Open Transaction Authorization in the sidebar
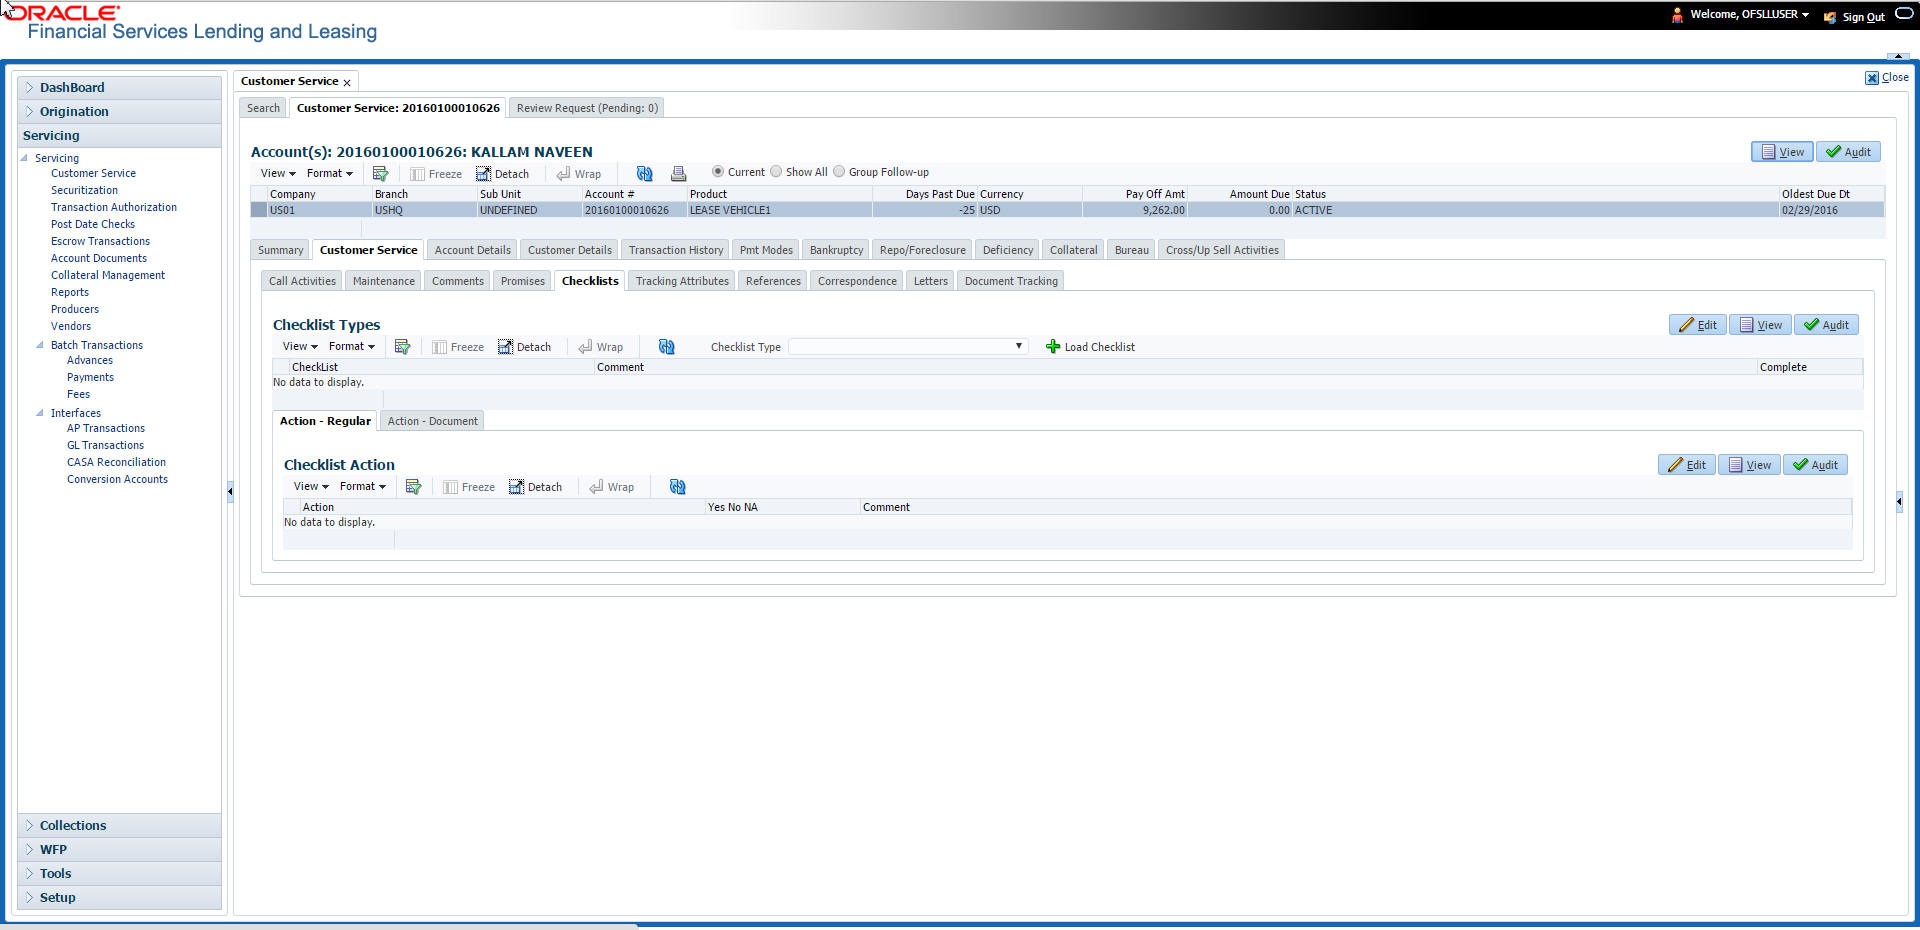 coord(114,207)
